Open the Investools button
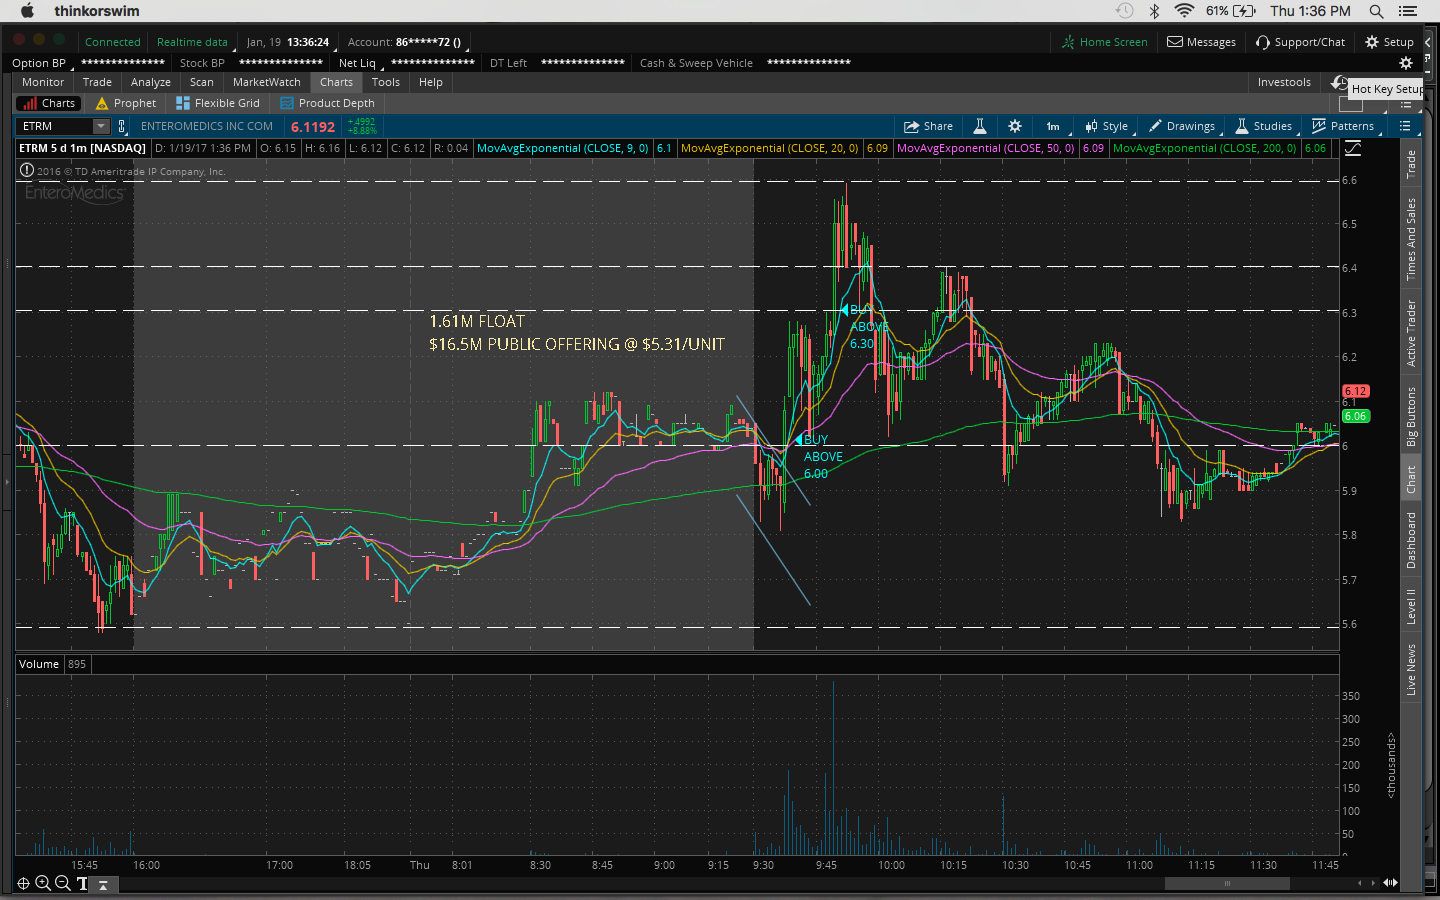Image resolution: width=1440 pixels, height=900 pixels. [1284, 82]
